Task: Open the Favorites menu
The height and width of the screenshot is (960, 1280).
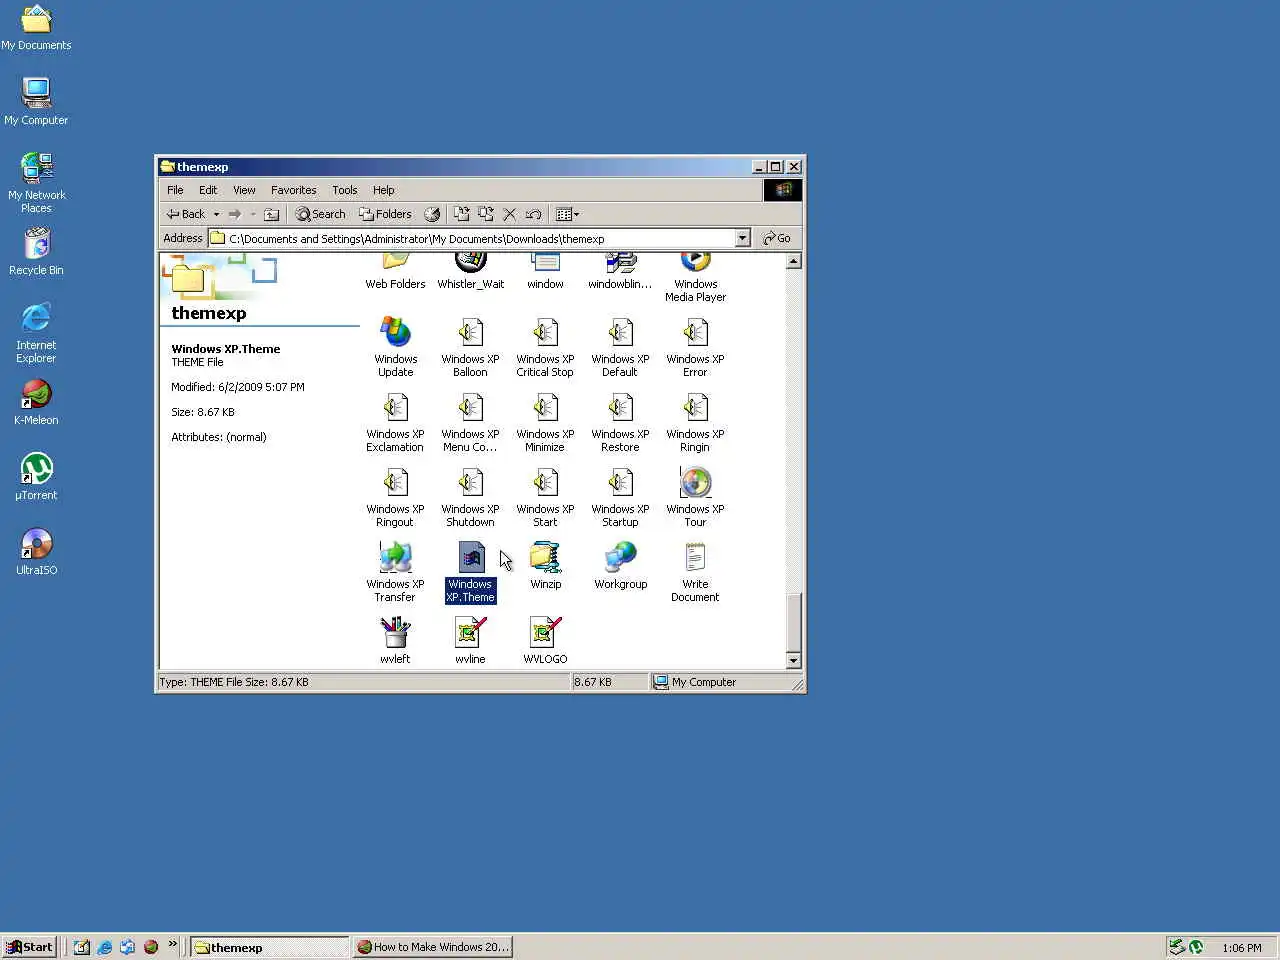Action: click(x=293, y=190)
